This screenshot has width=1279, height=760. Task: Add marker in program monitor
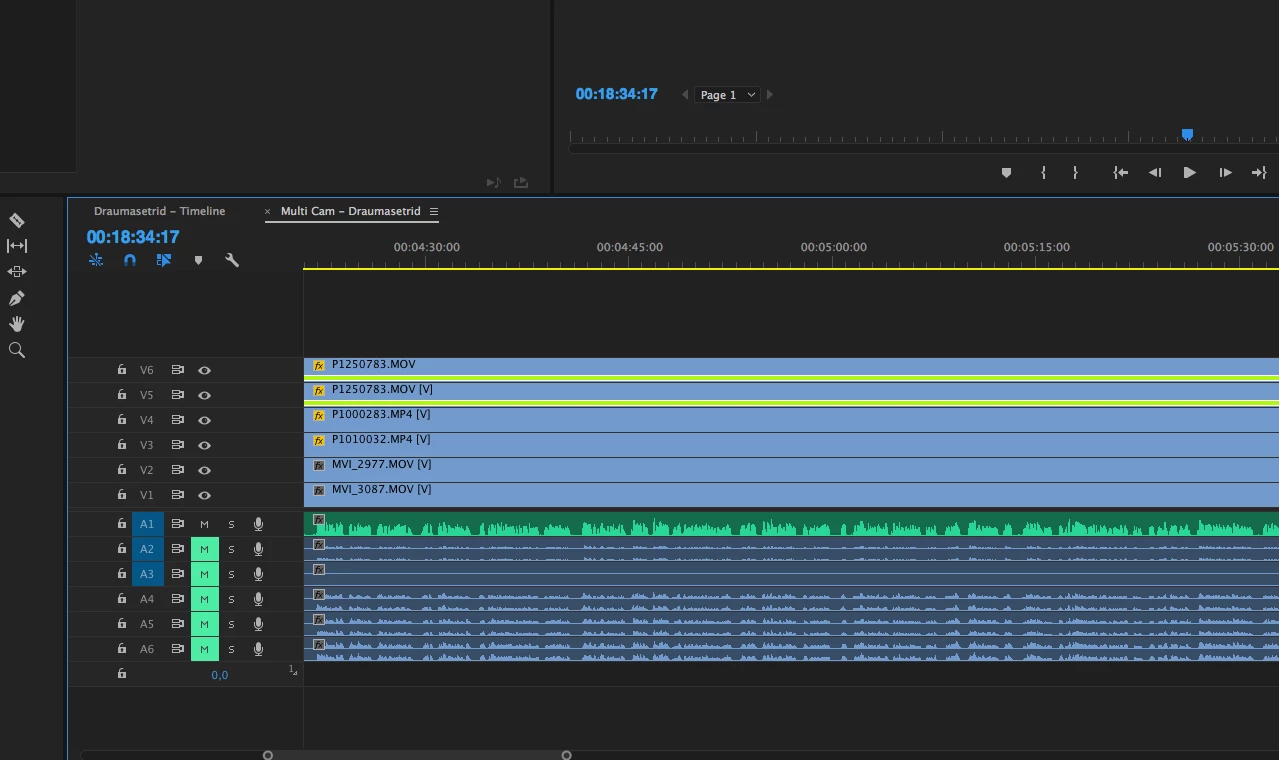coord(1007,173)
